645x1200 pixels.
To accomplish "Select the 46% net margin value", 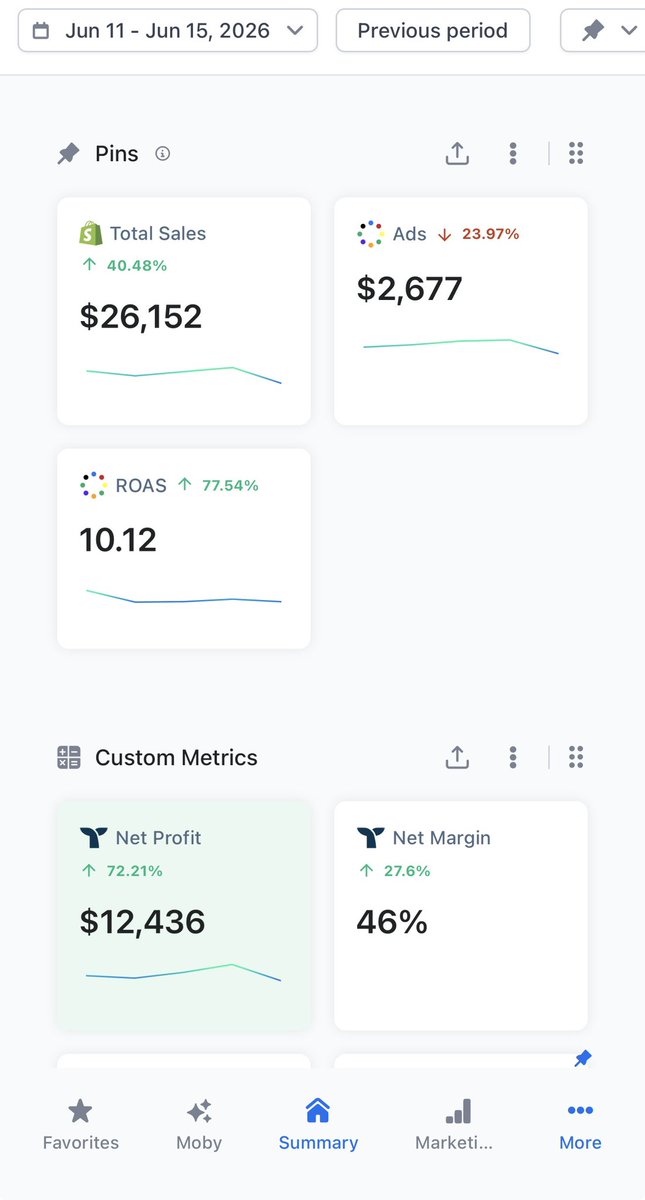I will (392, 921).
